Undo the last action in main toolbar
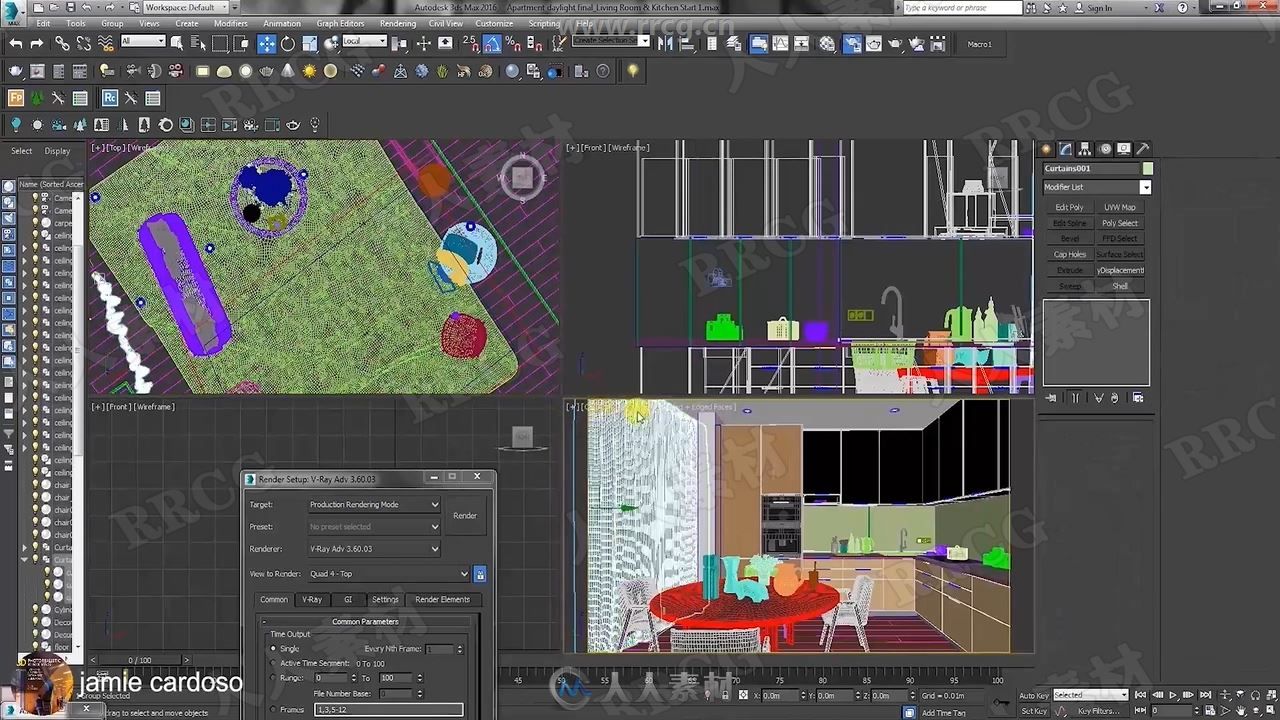This screenshot has height=720, width=1280. point(15,43)
